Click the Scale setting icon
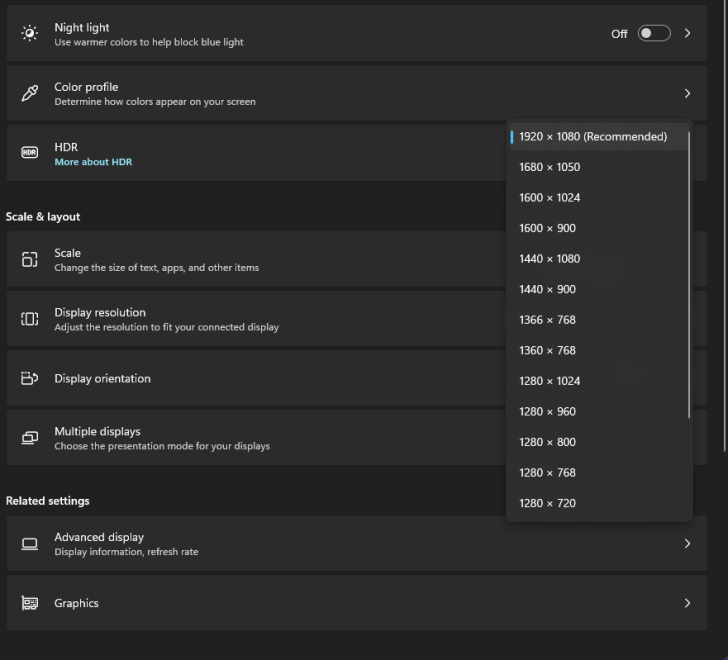This screenshot has width=728, height=660. [30, 259]
